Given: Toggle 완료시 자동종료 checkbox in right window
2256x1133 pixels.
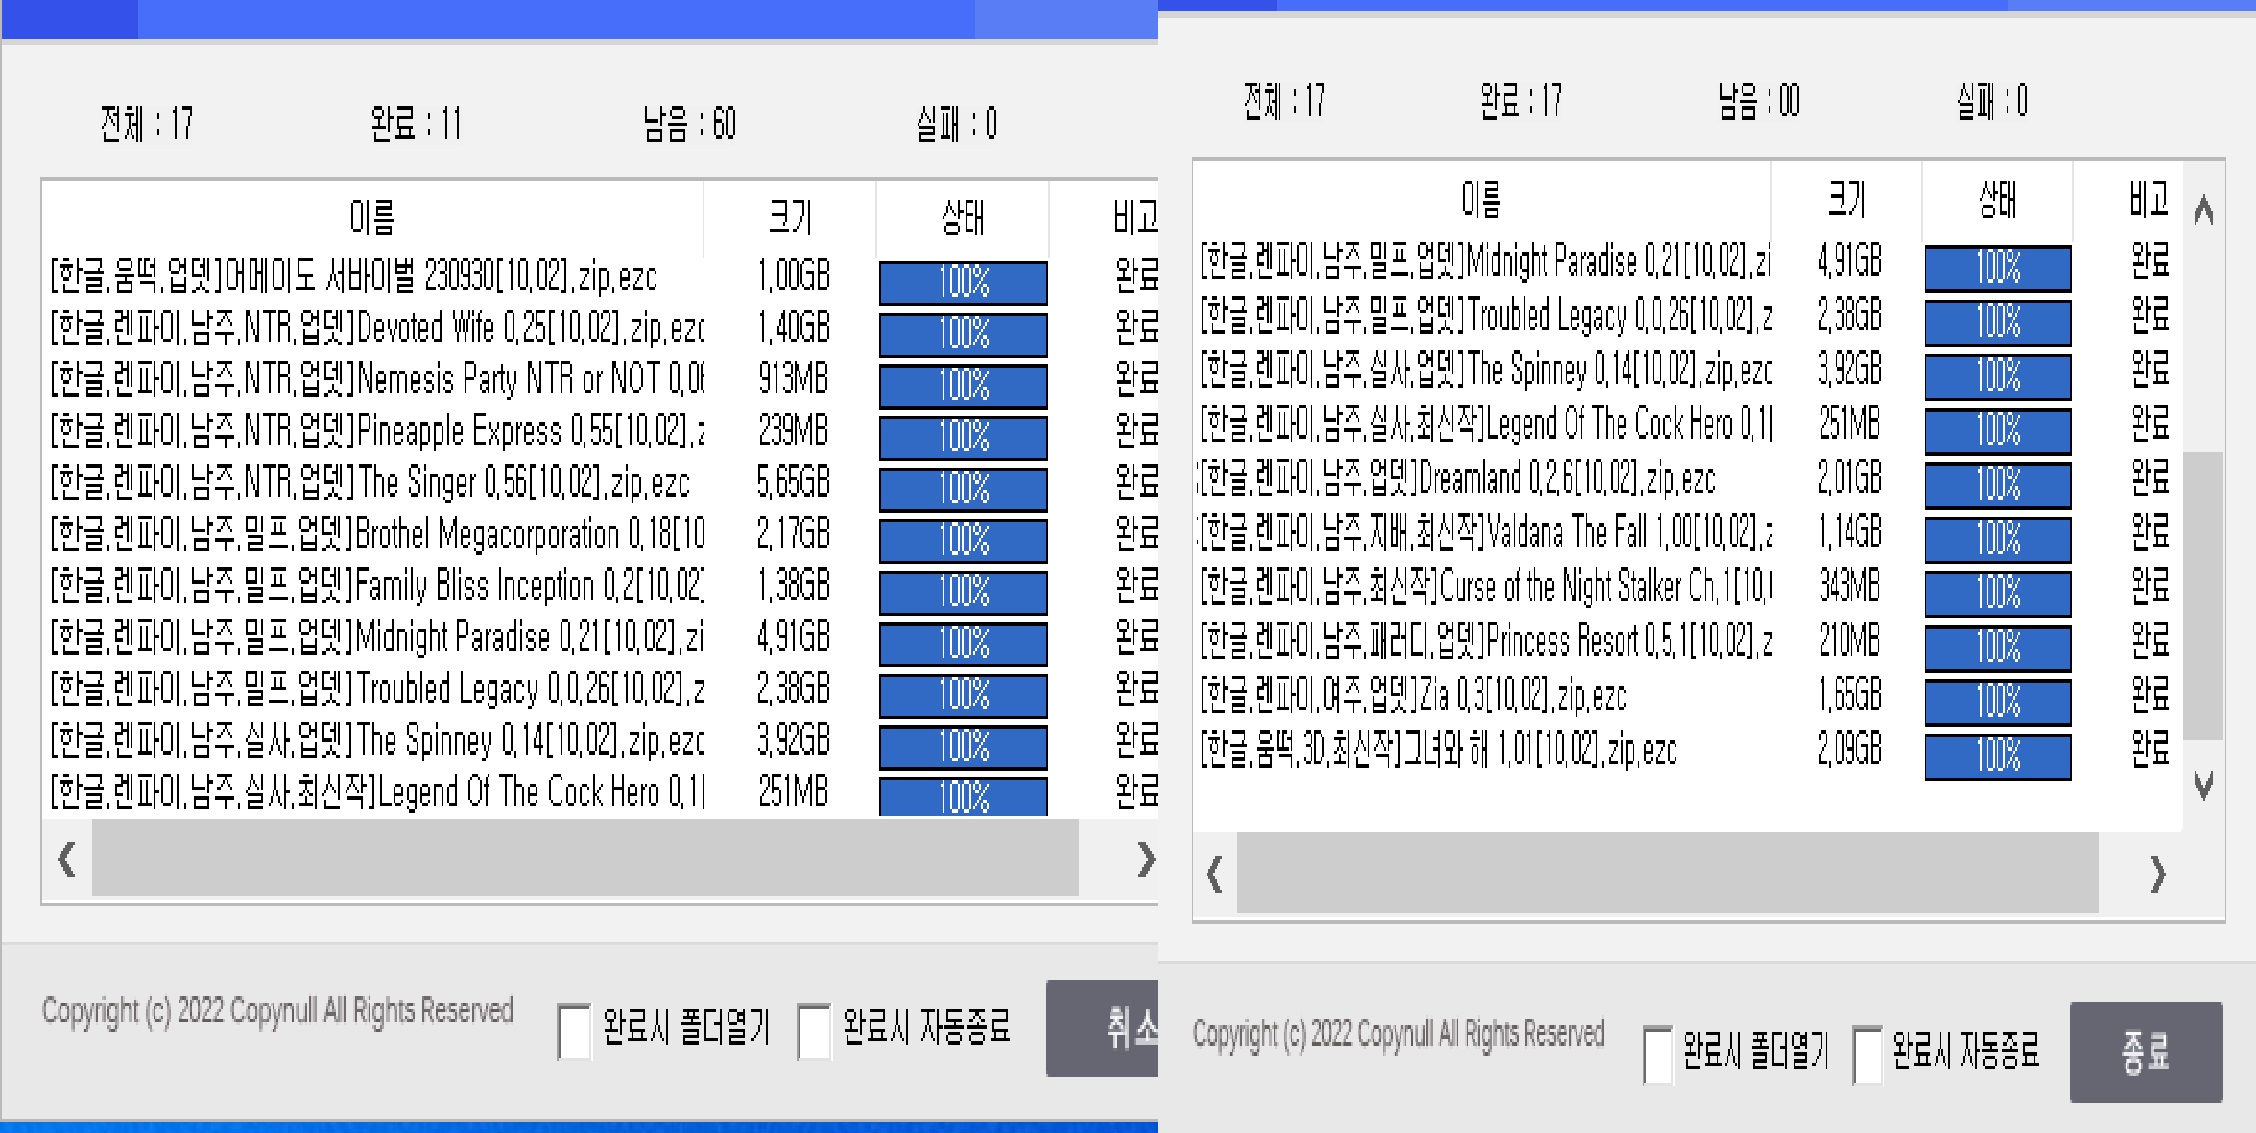Looking at the screenshot, I should [x=1867, y=1054].
